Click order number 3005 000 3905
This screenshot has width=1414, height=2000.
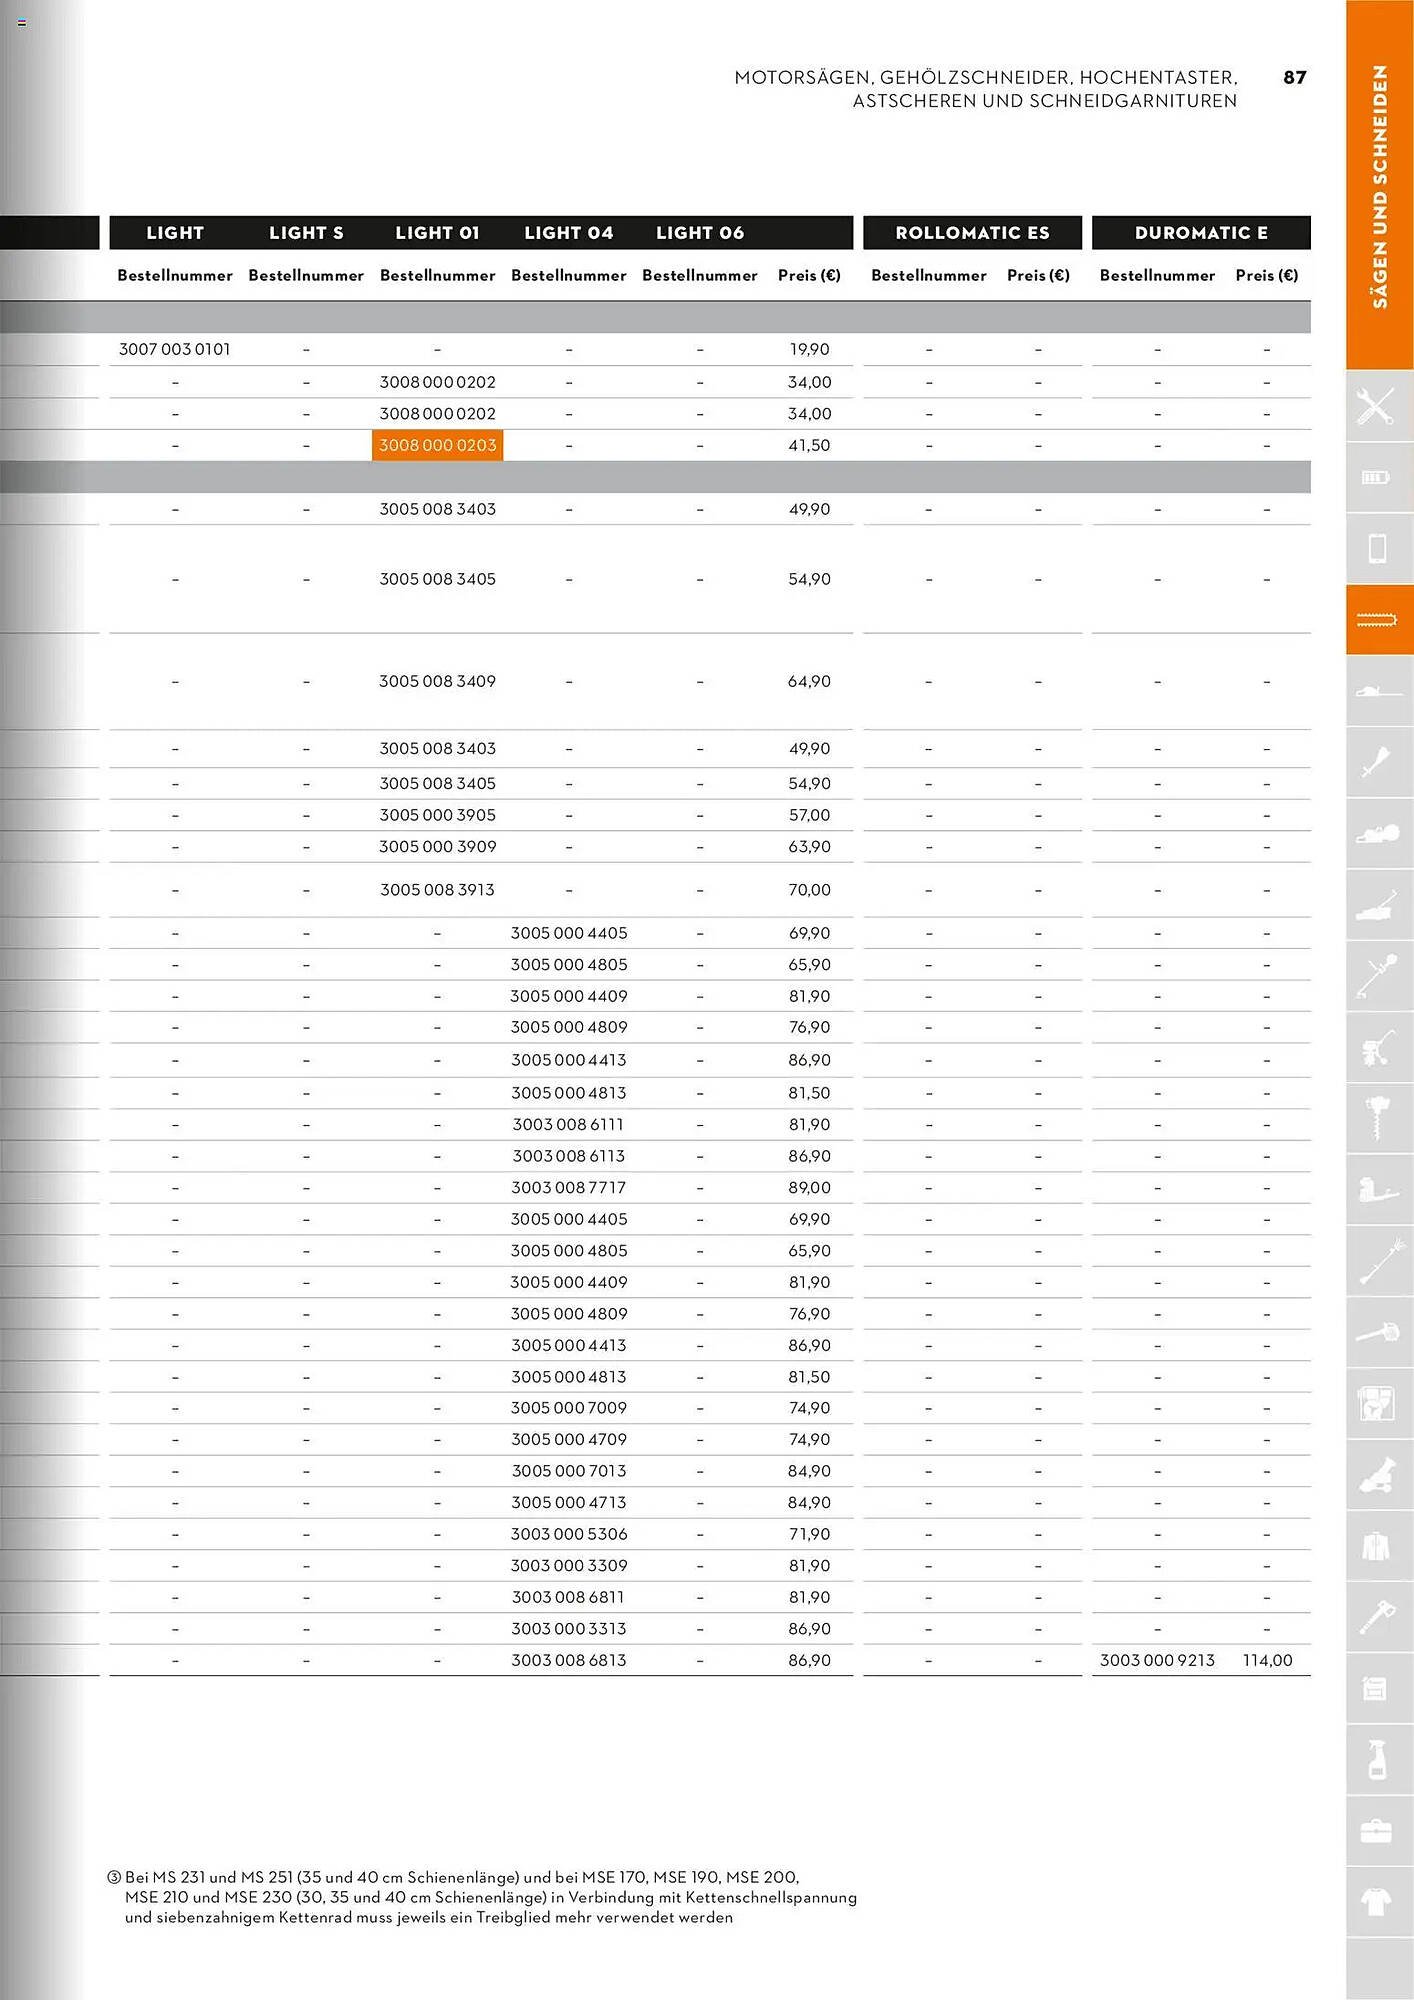[x=437, y=815]
